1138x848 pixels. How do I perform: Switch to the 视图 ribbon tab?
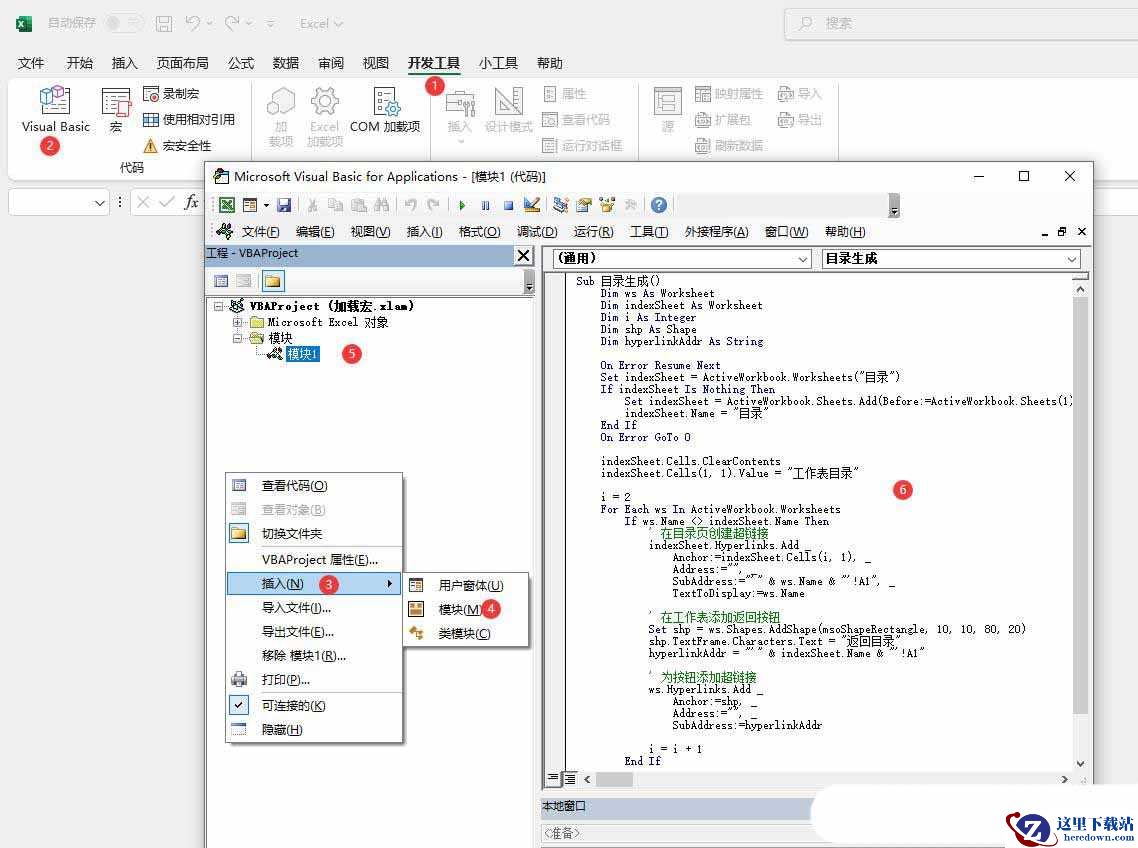[x=375, y=63]
